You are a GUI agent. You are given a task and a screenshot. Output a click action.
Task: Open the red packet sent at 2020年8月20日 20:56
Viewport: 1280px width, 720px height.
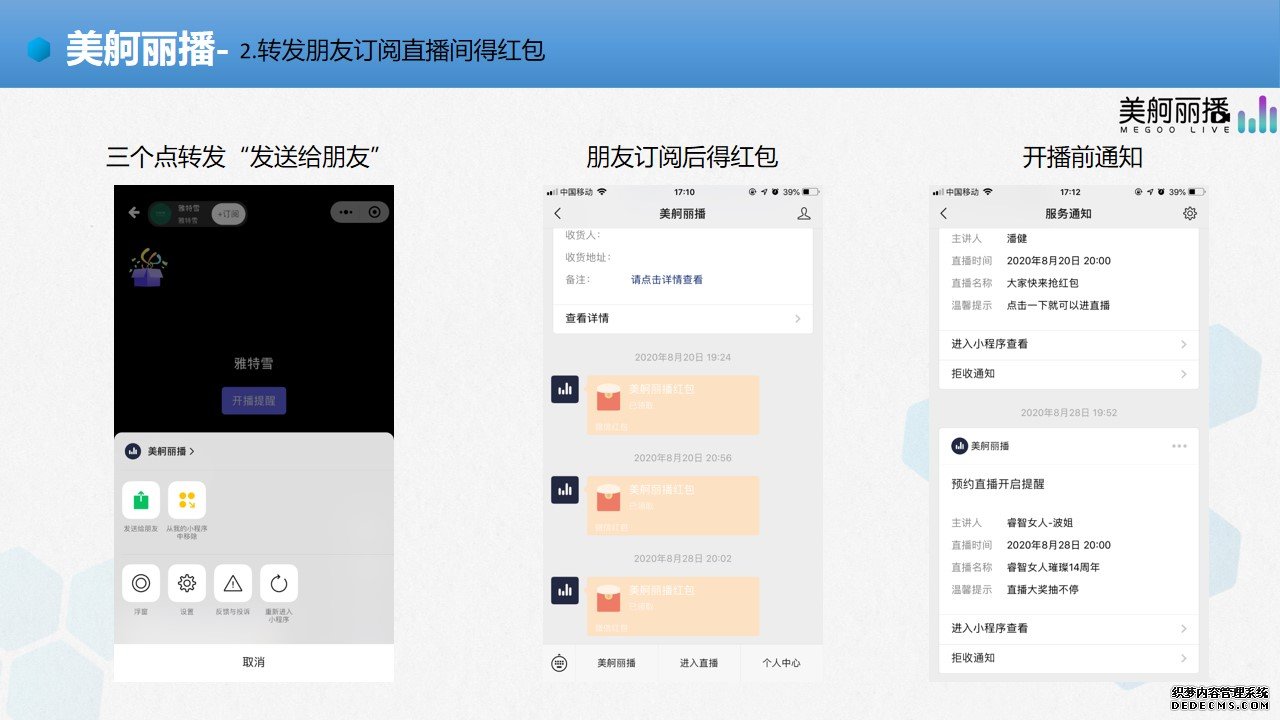pyautogui.click(x=673, y=505)
